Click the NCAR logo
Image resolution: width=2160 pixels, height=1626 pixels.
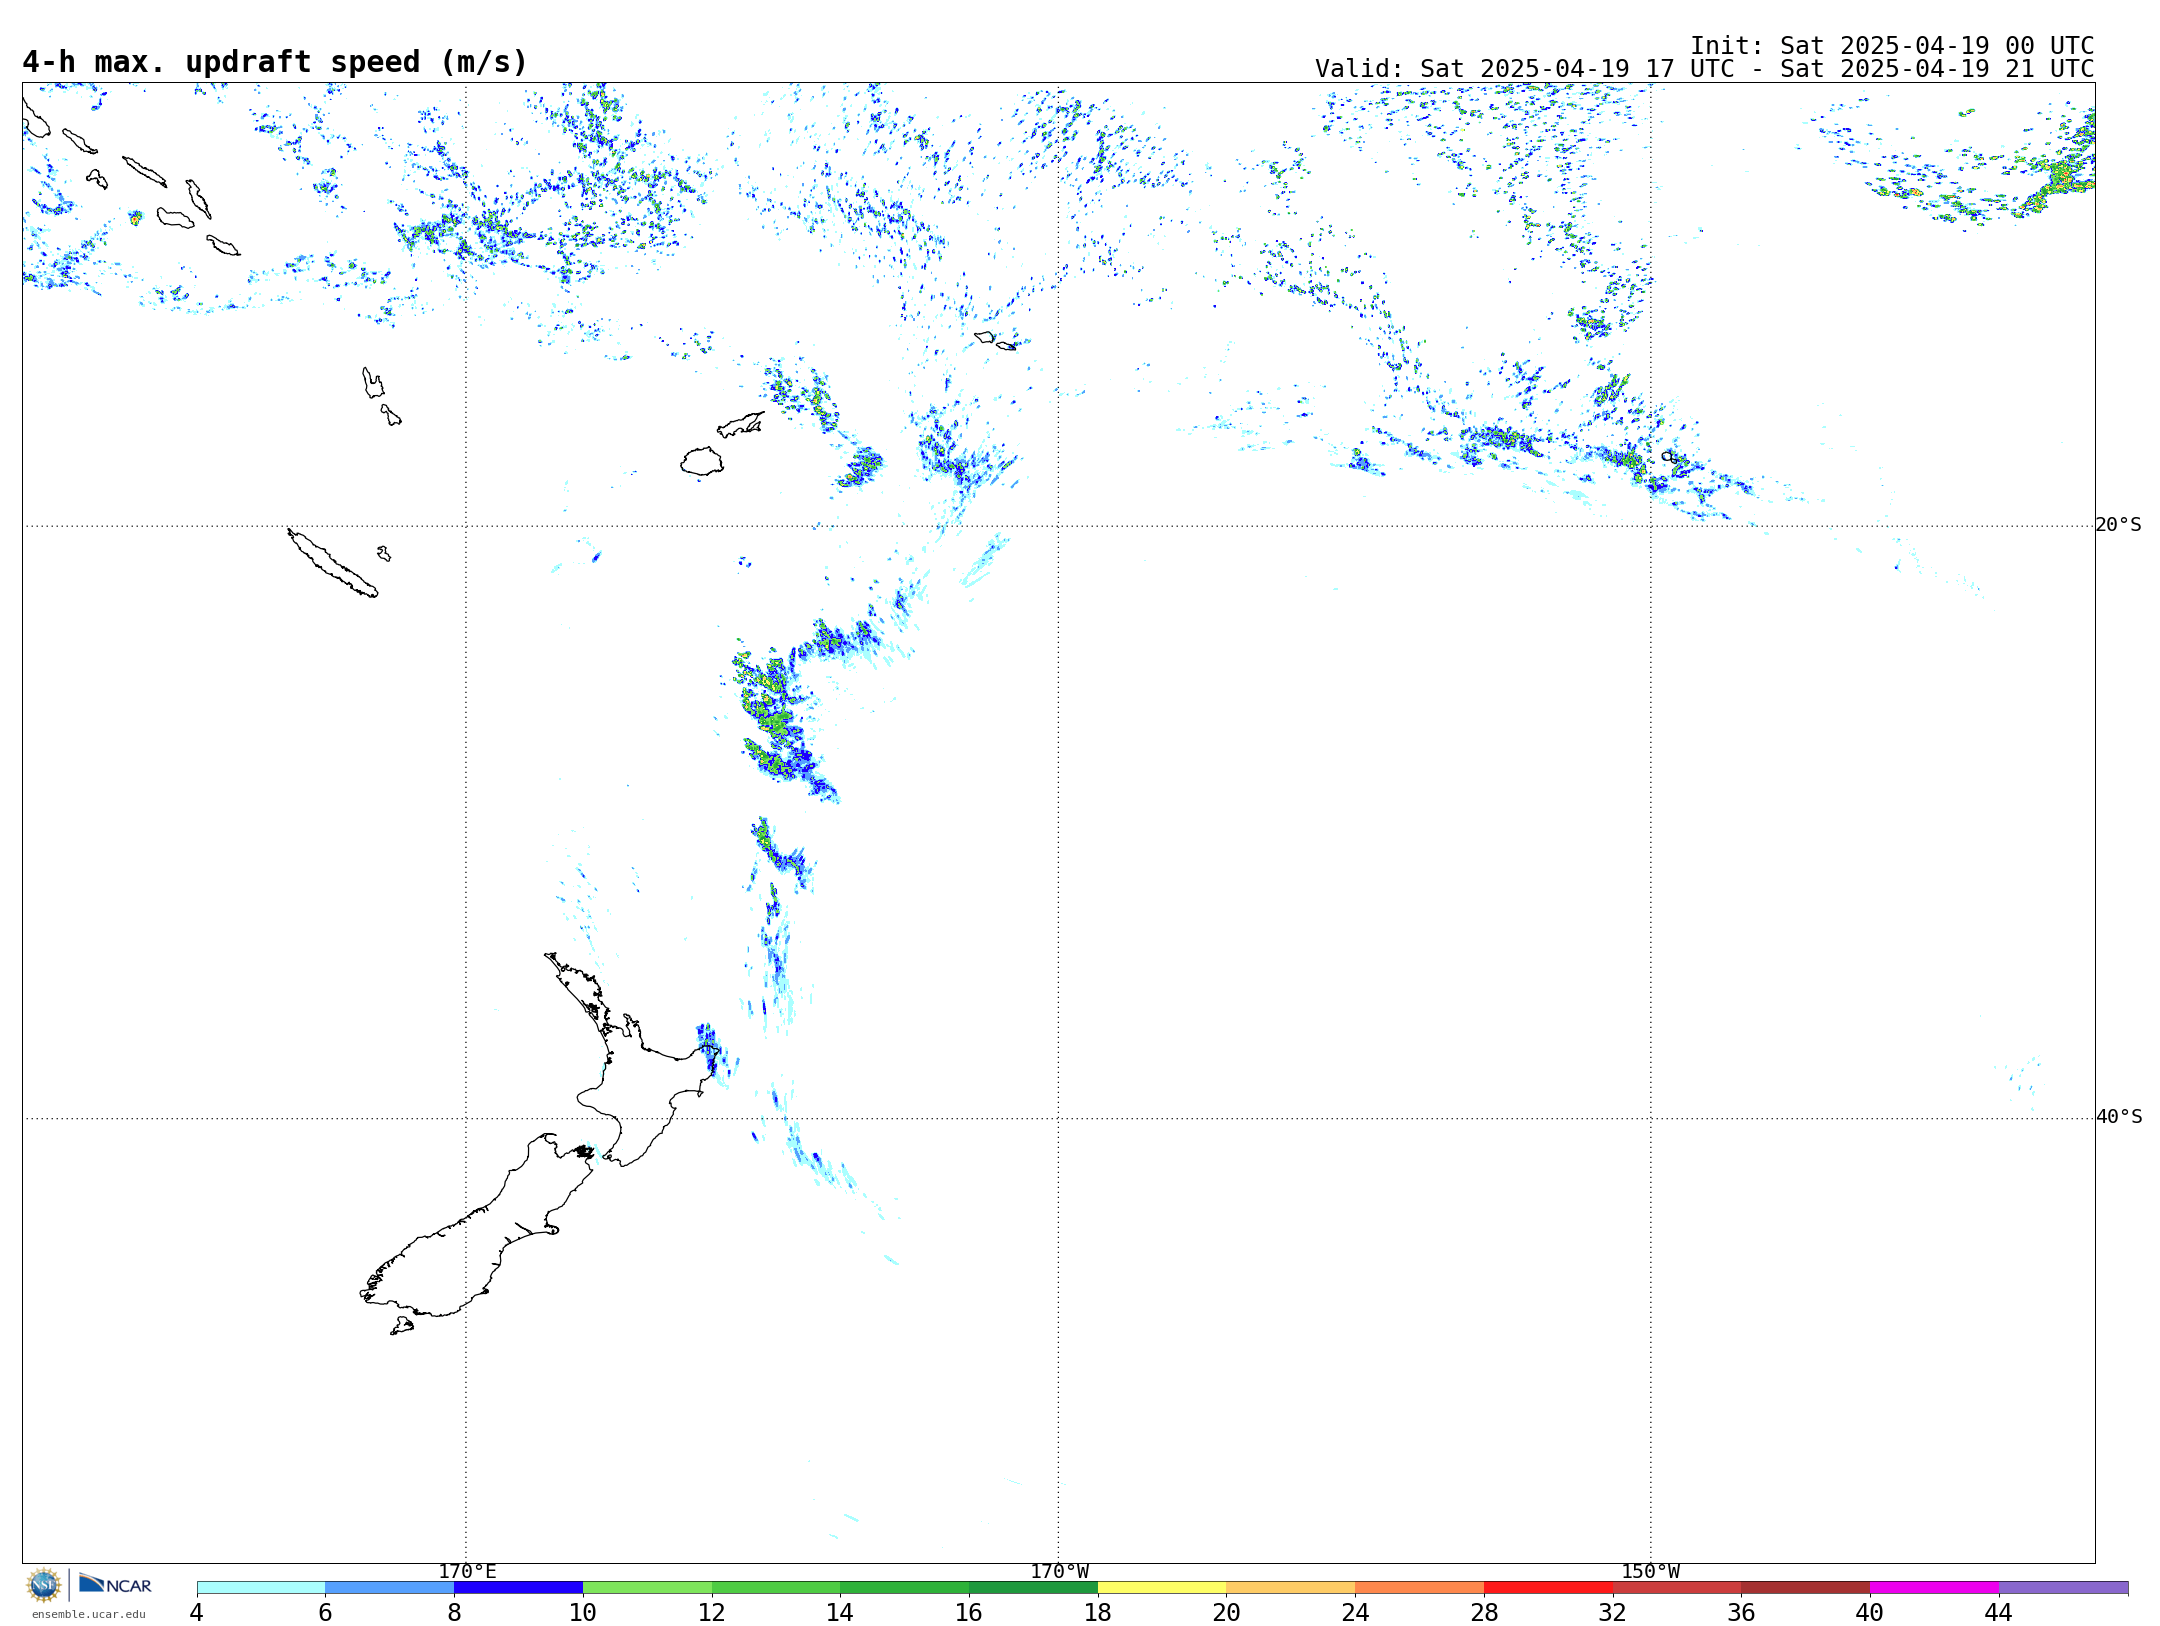click(115, 1584)
